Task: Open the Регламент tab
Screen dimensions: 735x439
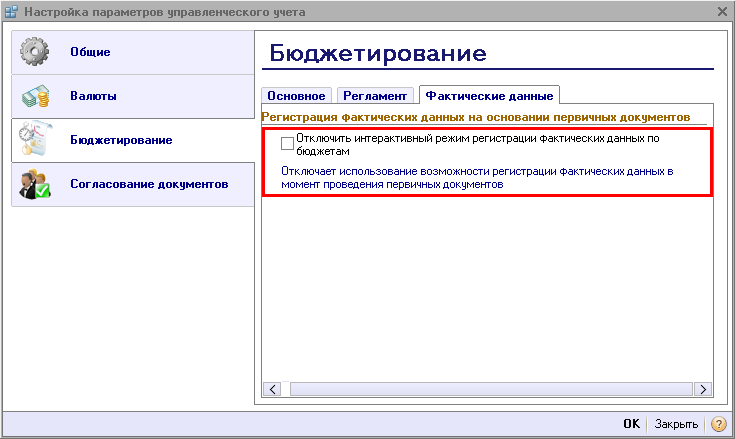Action: 375,96
